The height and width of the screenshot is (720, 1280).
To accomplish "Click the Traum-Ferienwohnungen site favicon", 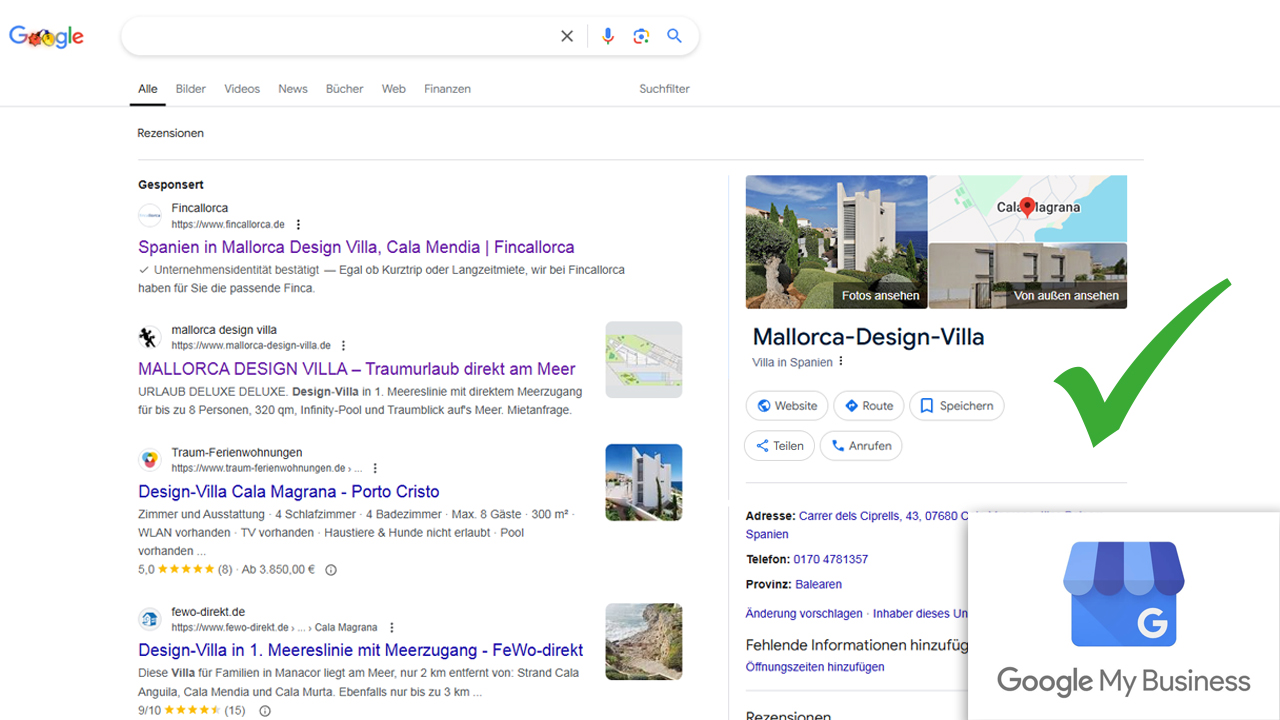I will pyautogui.click(x=149, y=460).
